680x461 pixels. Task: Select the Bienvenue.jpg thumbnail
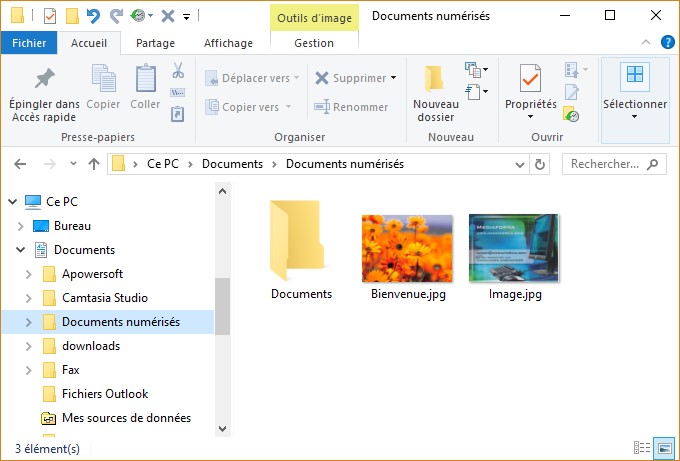tap(406, 248)
